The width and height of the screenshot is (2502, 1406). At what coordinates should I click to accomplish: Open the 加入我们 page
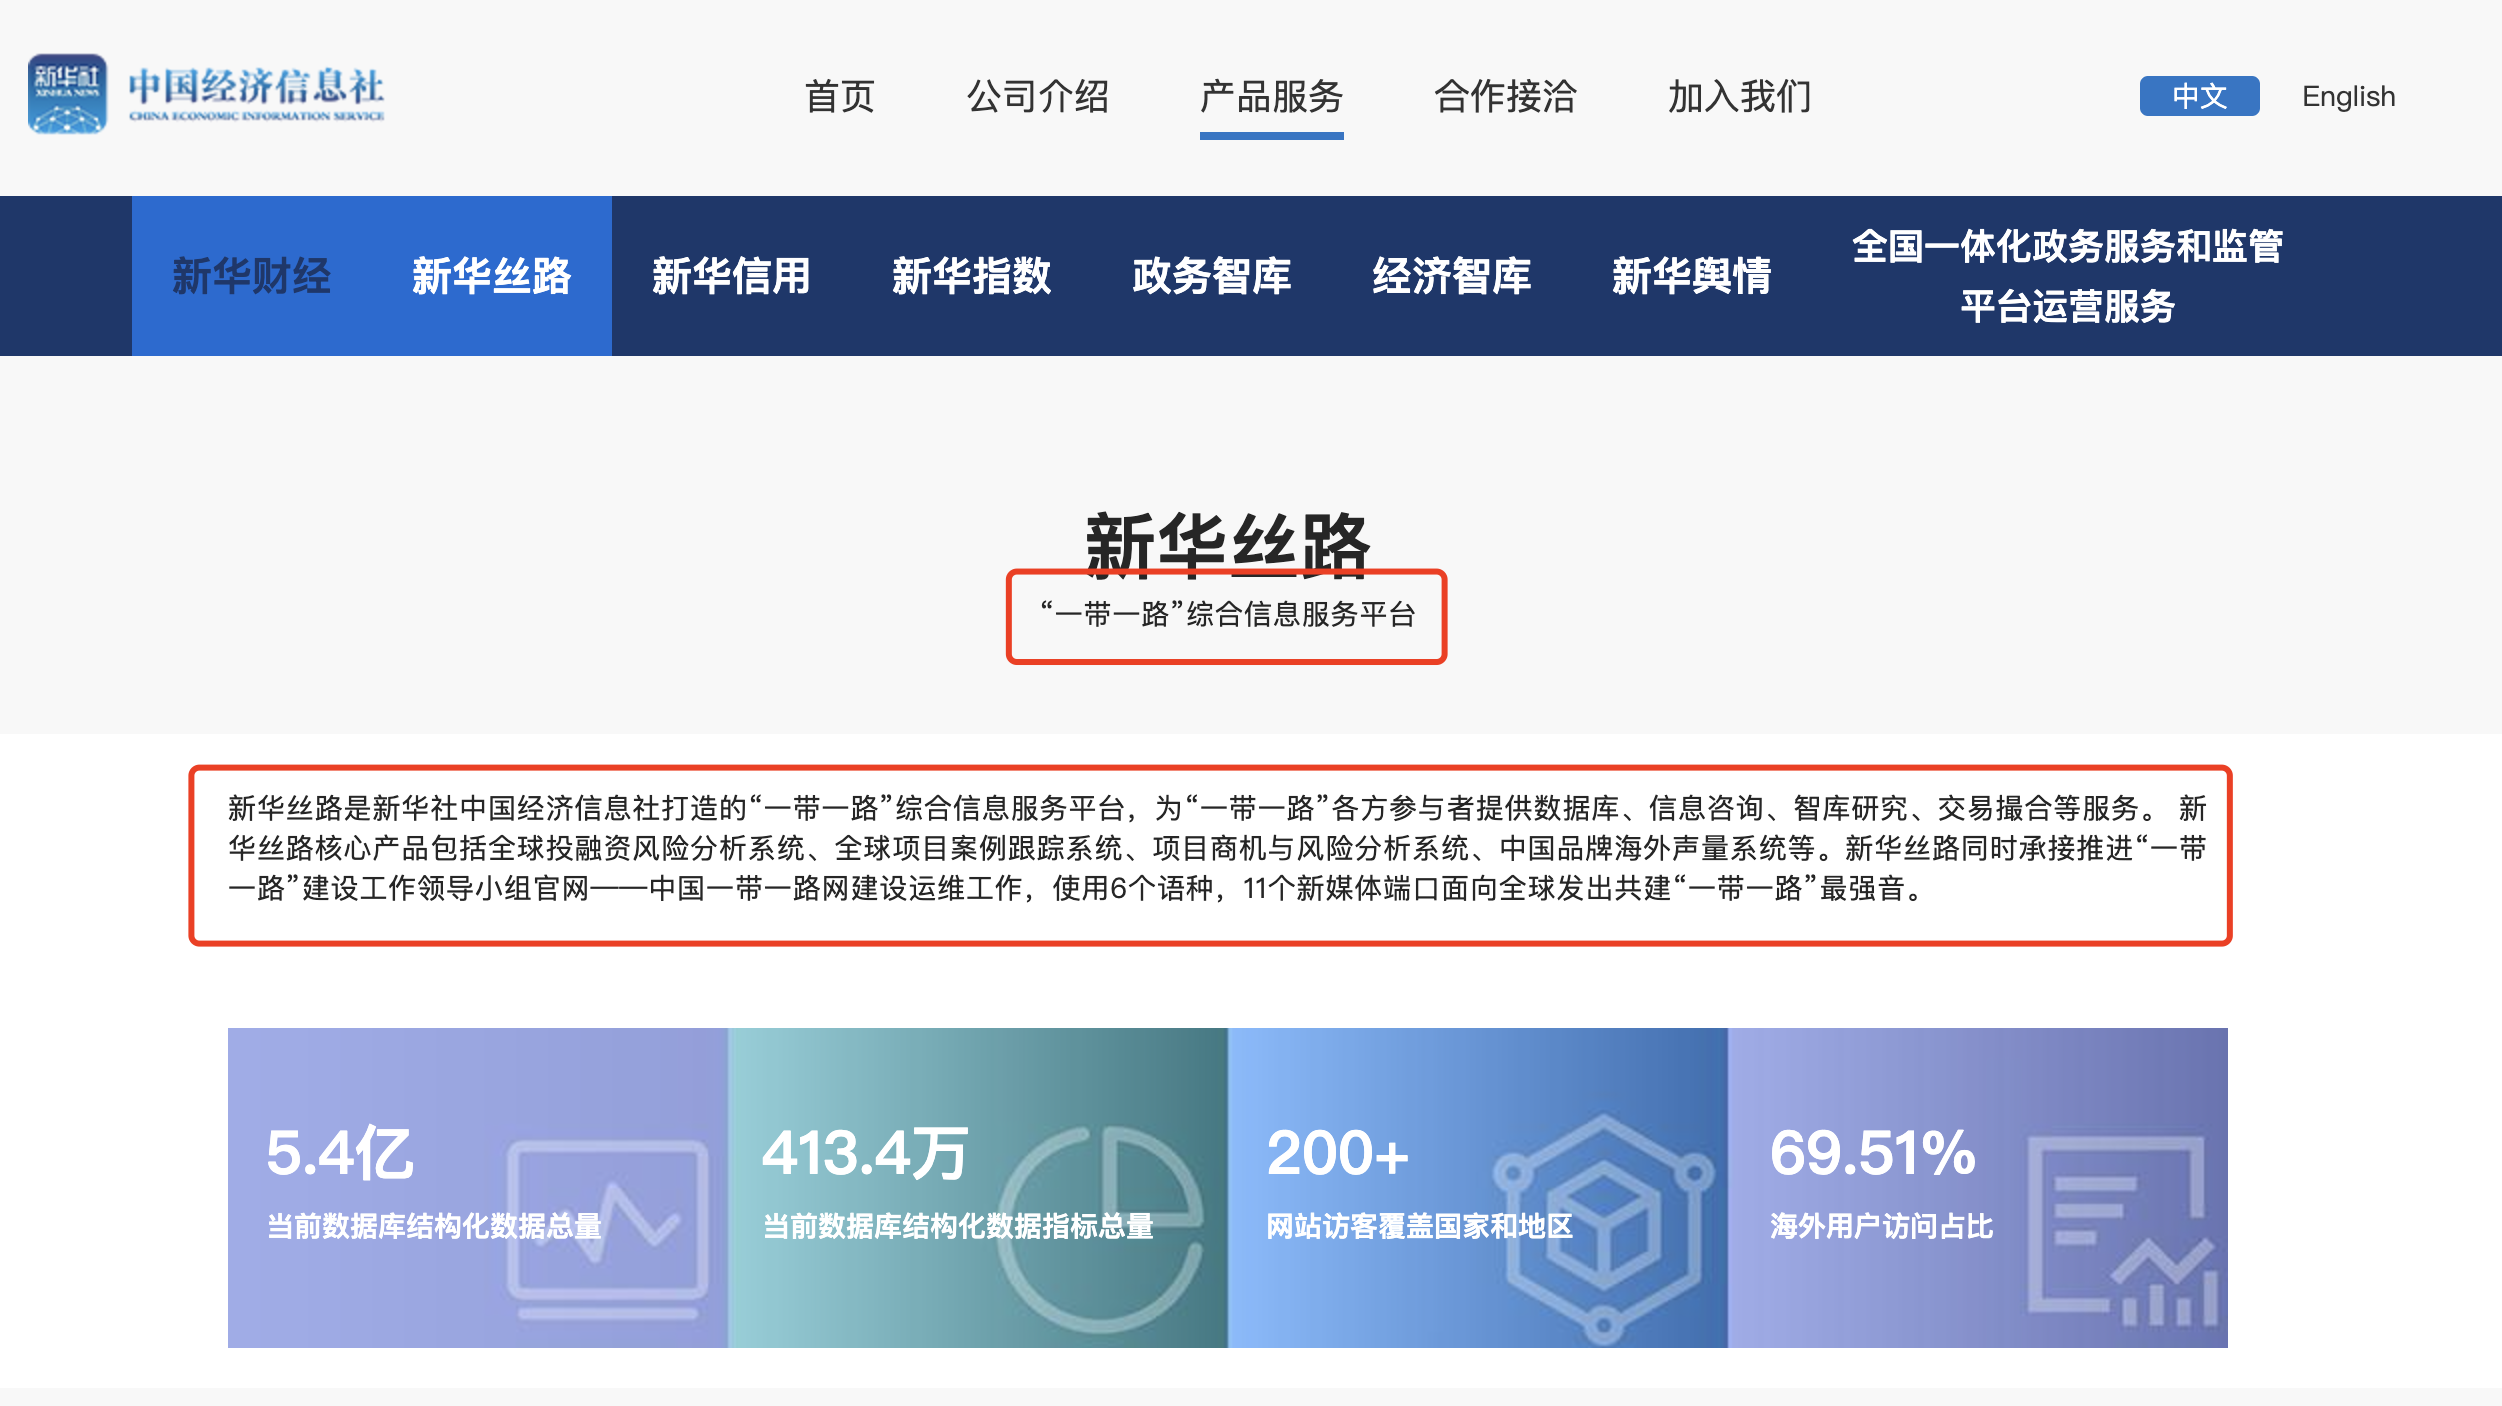pos(1739,97)
